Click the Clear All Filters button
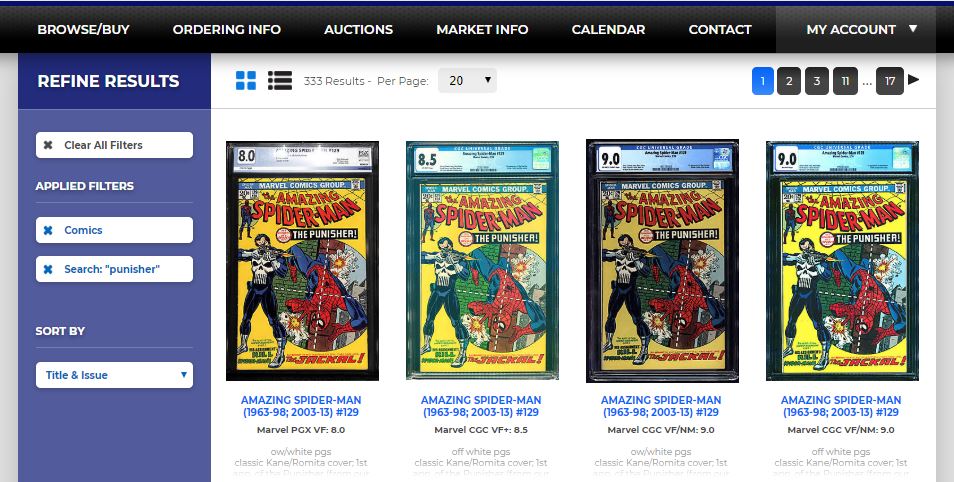Image resolution: width=954 pixels, height=482 pixels. point(114,145)
